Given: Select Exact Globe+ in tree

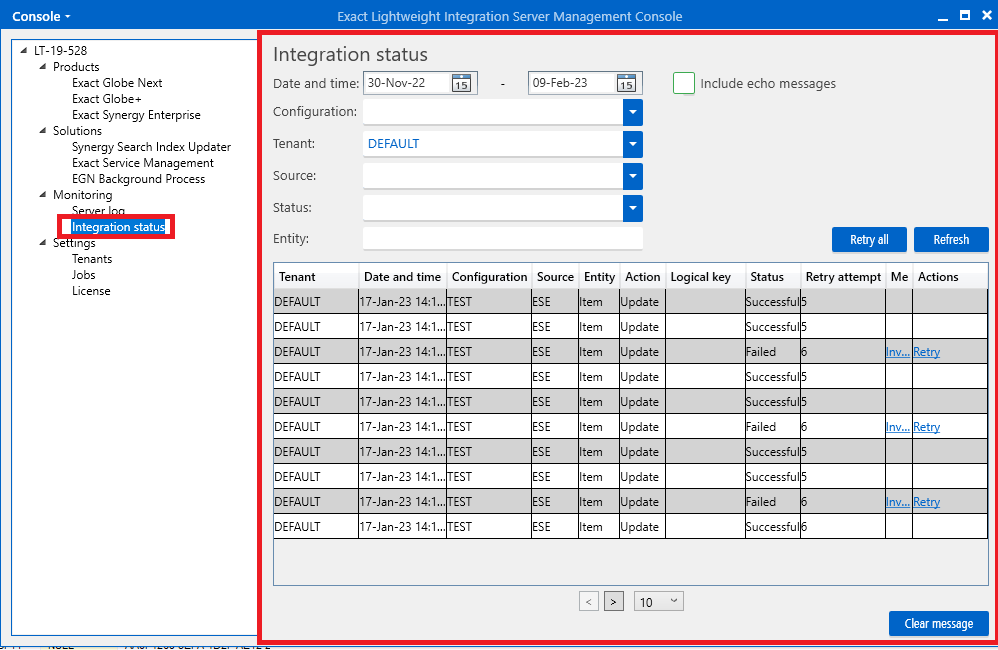Looking at the screenshot, I should 106,99.
